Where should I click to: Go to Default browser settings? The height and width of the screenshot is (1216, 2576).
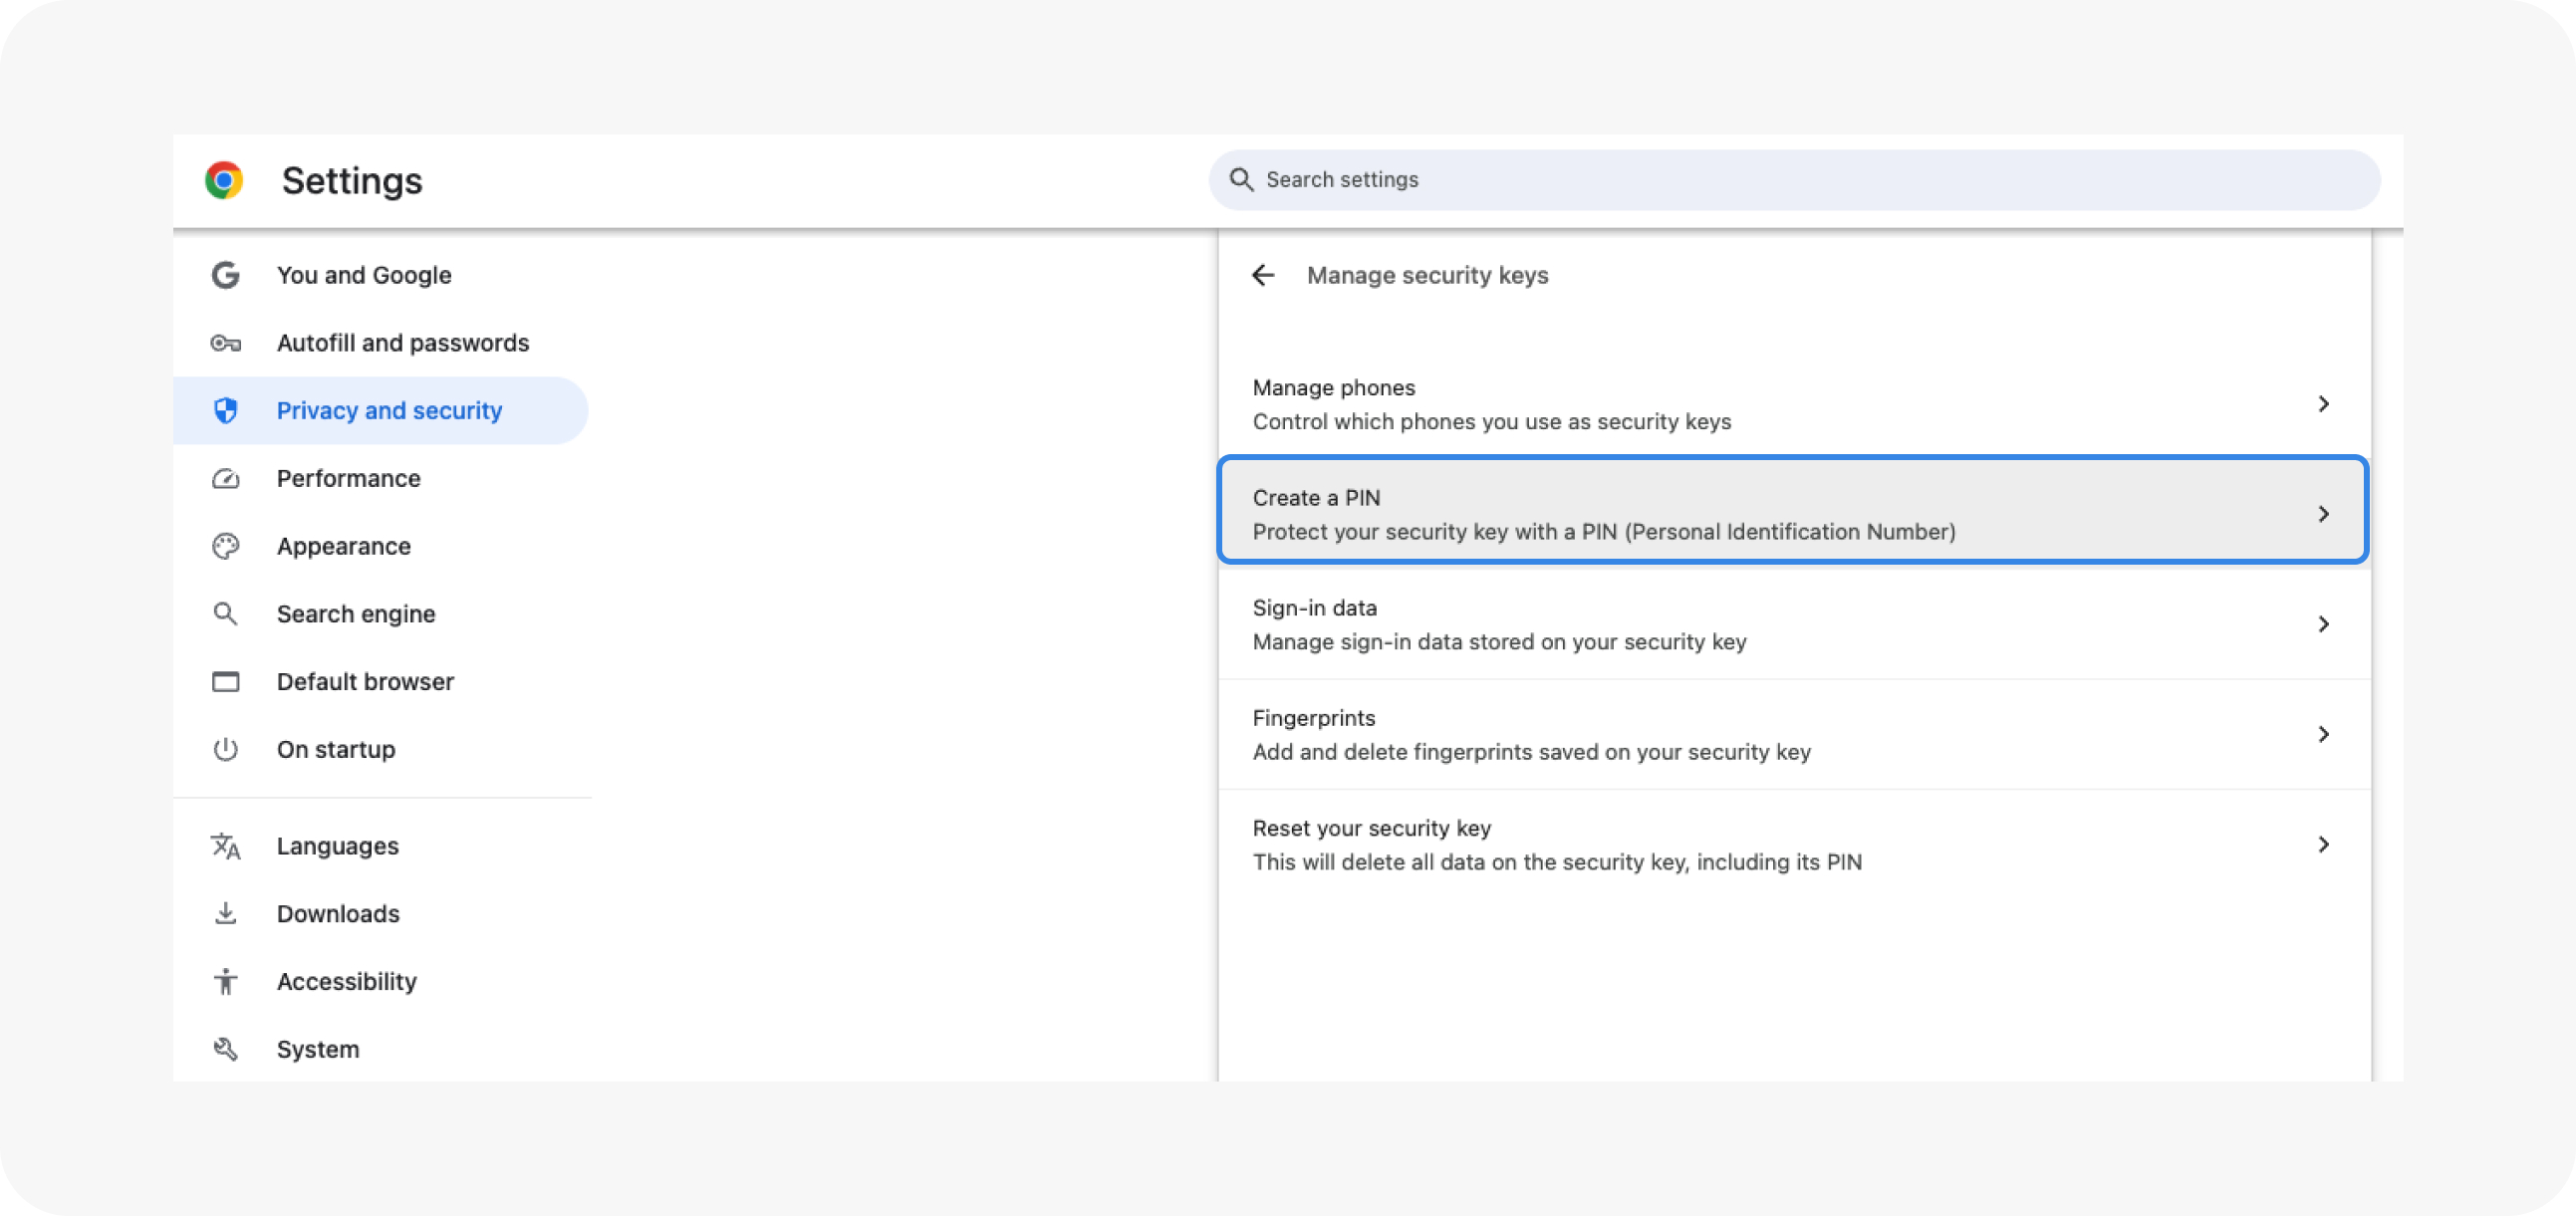pos(365,682)
